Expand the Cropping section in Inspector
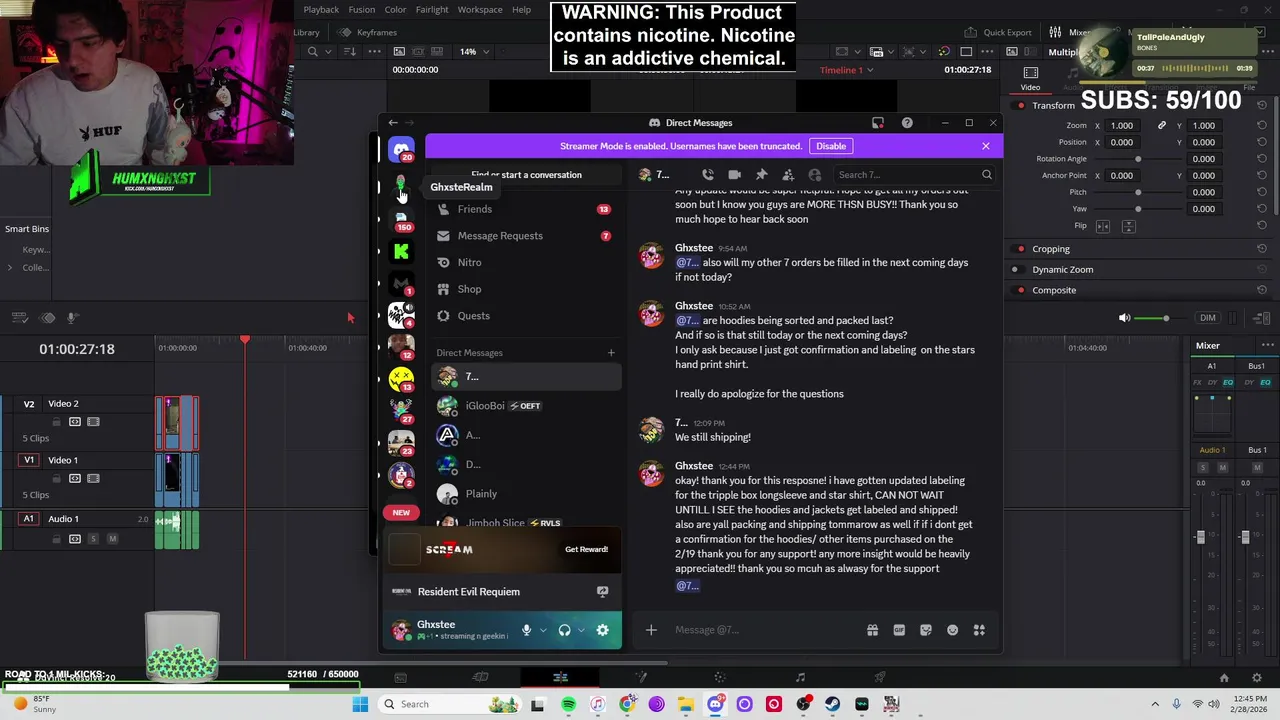 click(x=1051, y=249)
